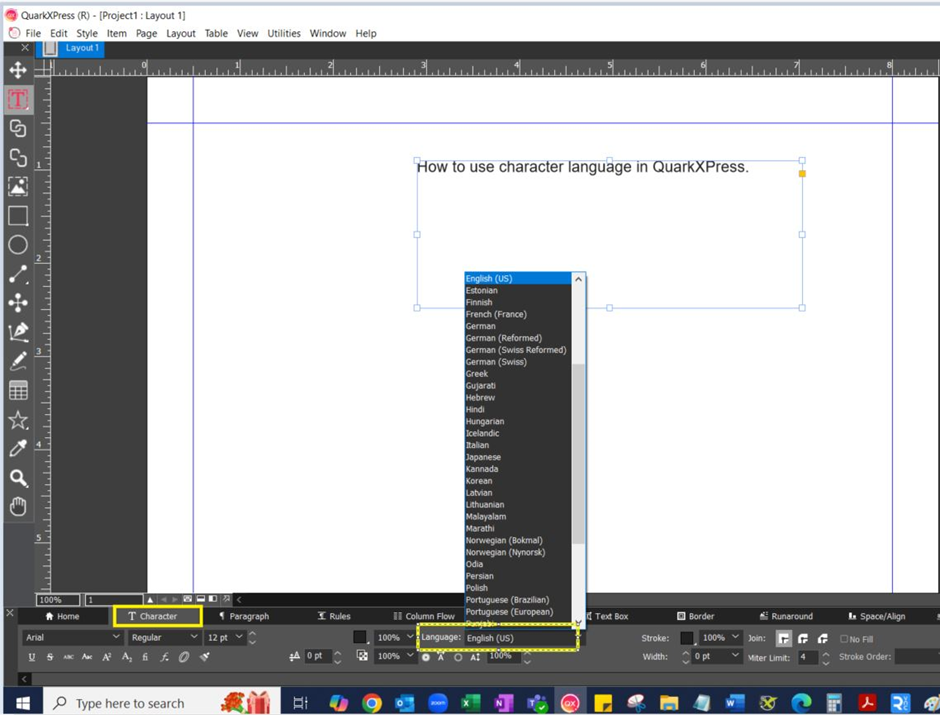Enable the No Fill checkbox
This screenshot has height=715, width=940.
pyautogui.click(x=845, y=638)
